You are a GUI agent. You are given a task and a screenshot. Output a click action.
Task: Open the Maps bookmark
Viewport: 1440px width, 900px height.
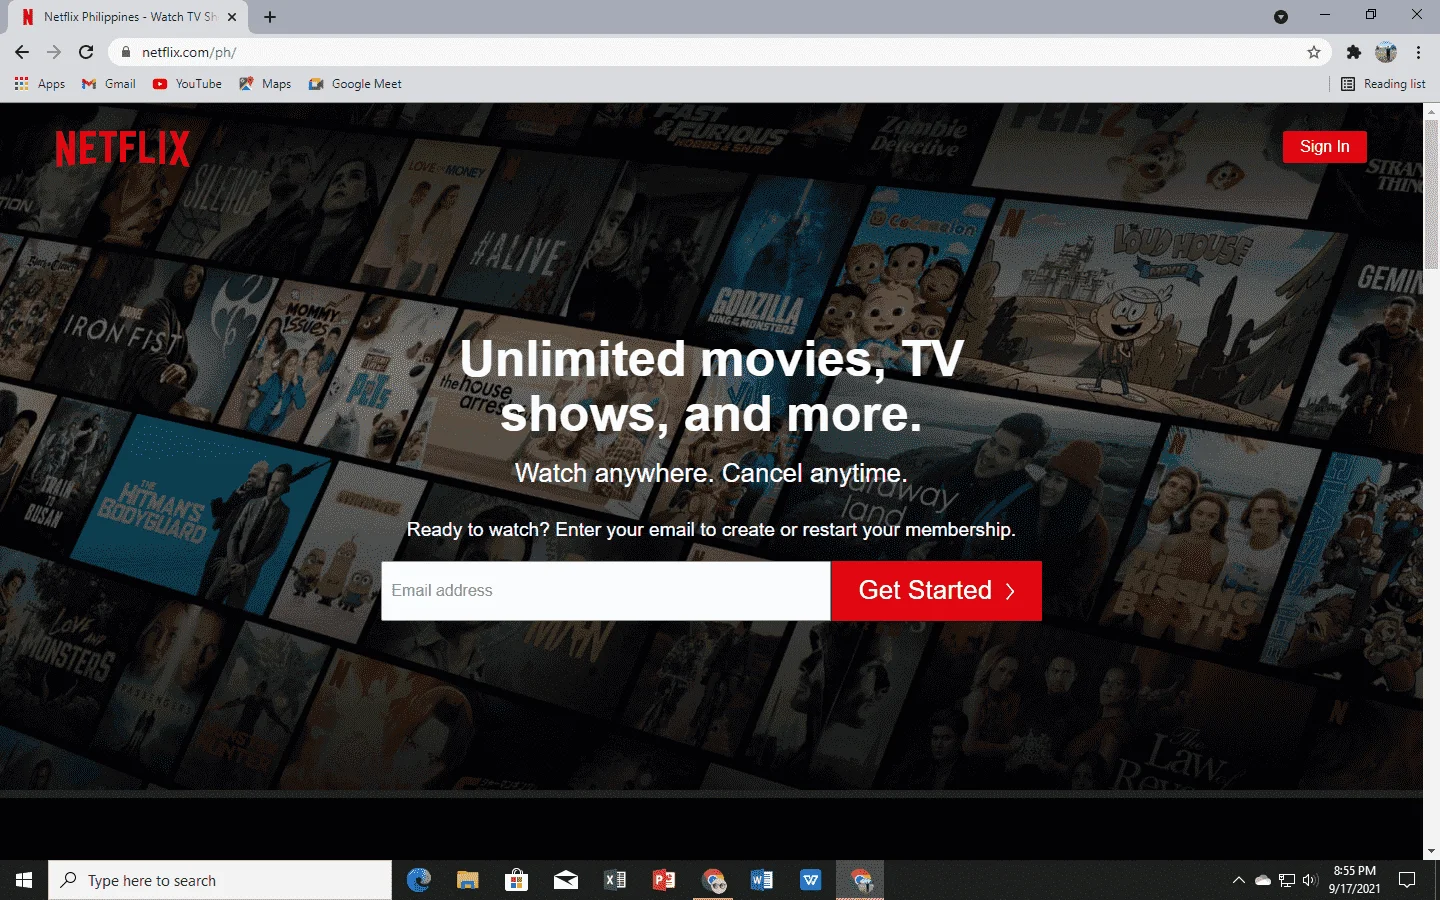pos(265,84)
